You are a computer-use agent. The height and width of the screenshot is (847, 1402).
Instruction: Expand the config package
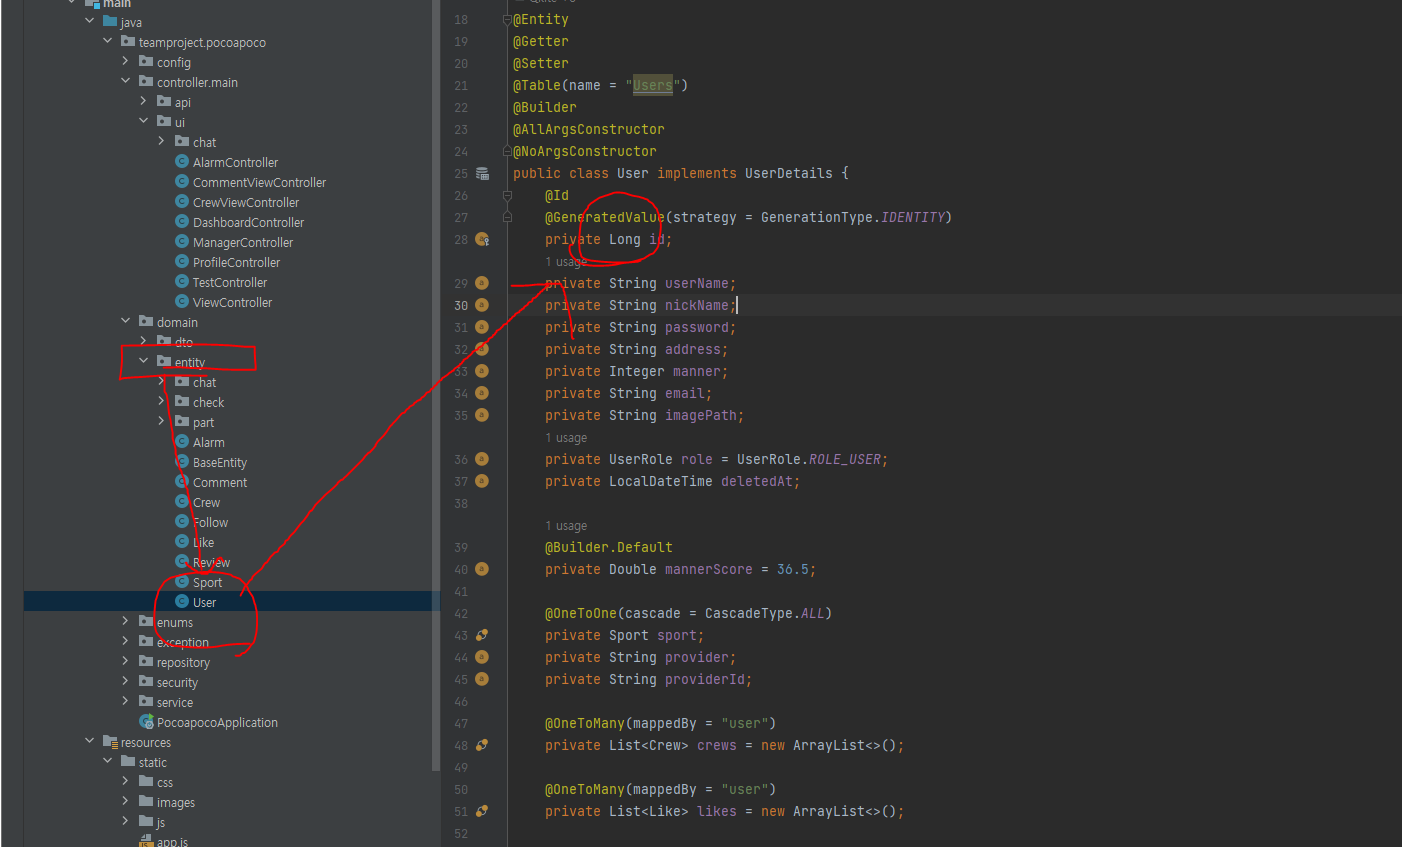click(126, 61)
